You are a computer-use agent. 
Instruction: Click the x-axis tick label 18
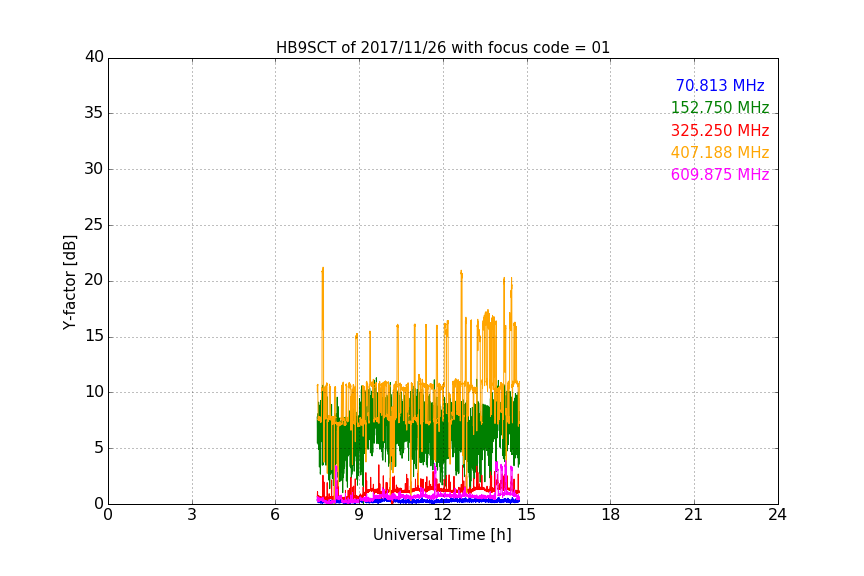611,515
